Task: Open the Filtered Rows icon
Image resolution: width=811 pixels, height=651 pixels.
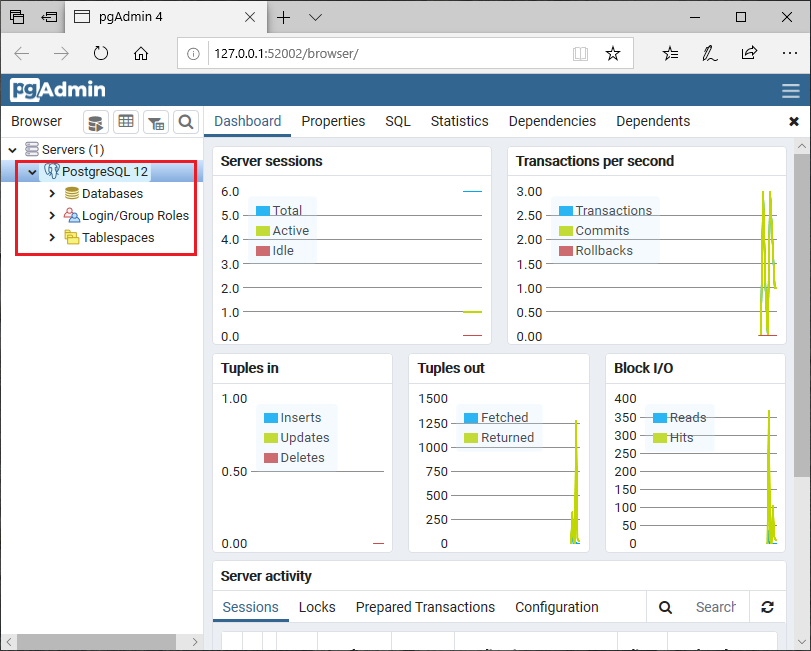Action: click(156, 122)
